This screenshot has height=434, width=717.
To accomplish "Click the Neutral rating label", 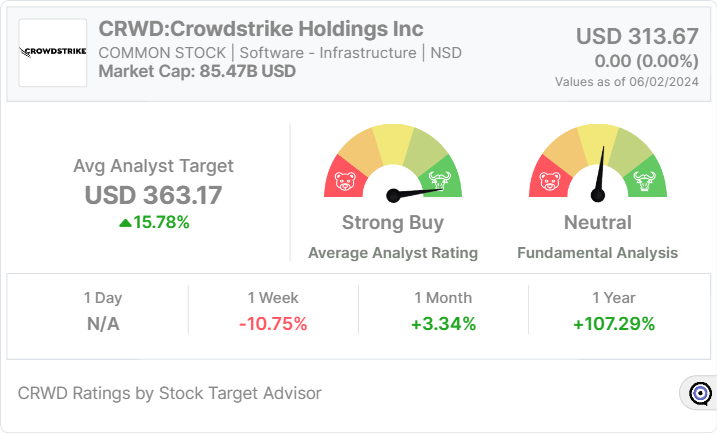I will (x=597, y=222).
